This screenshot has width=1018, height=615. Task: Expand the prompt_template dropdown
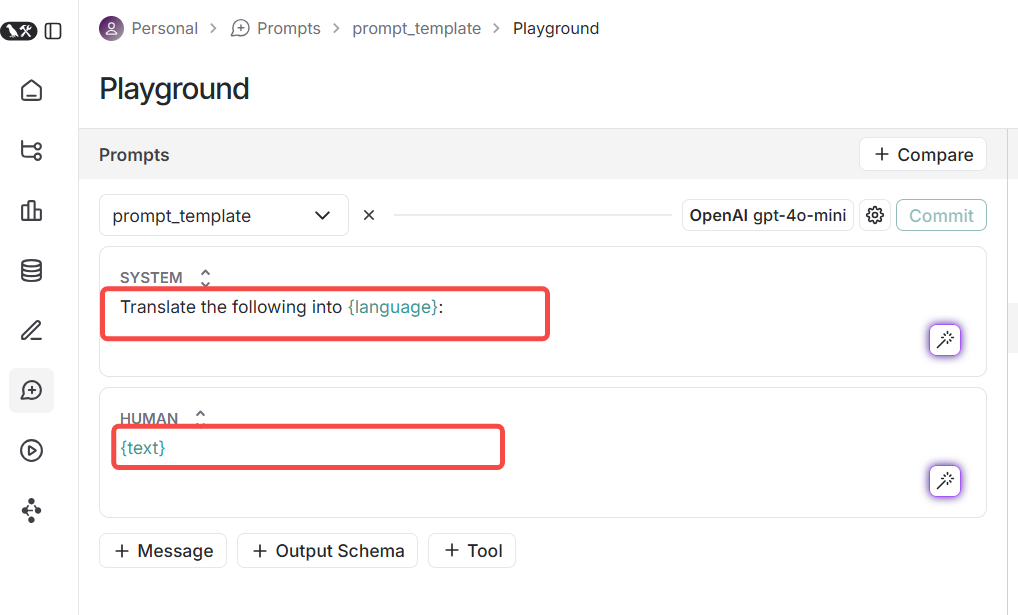click(224, 216)
